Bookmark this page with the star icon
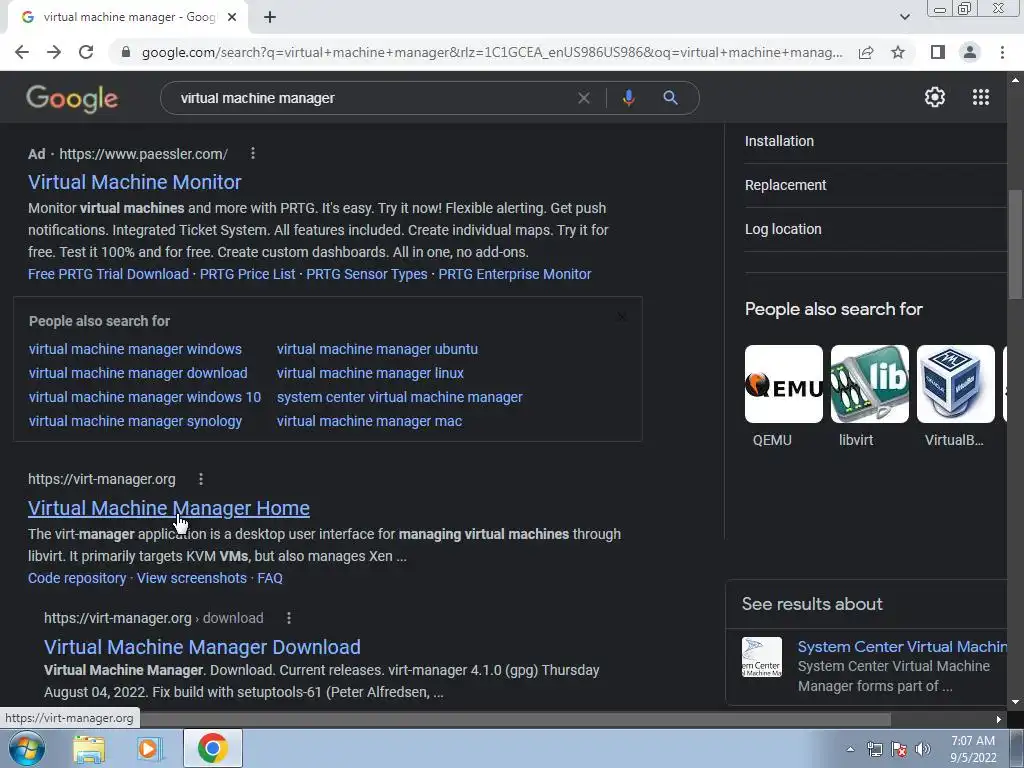 click(x=898, y=52)
